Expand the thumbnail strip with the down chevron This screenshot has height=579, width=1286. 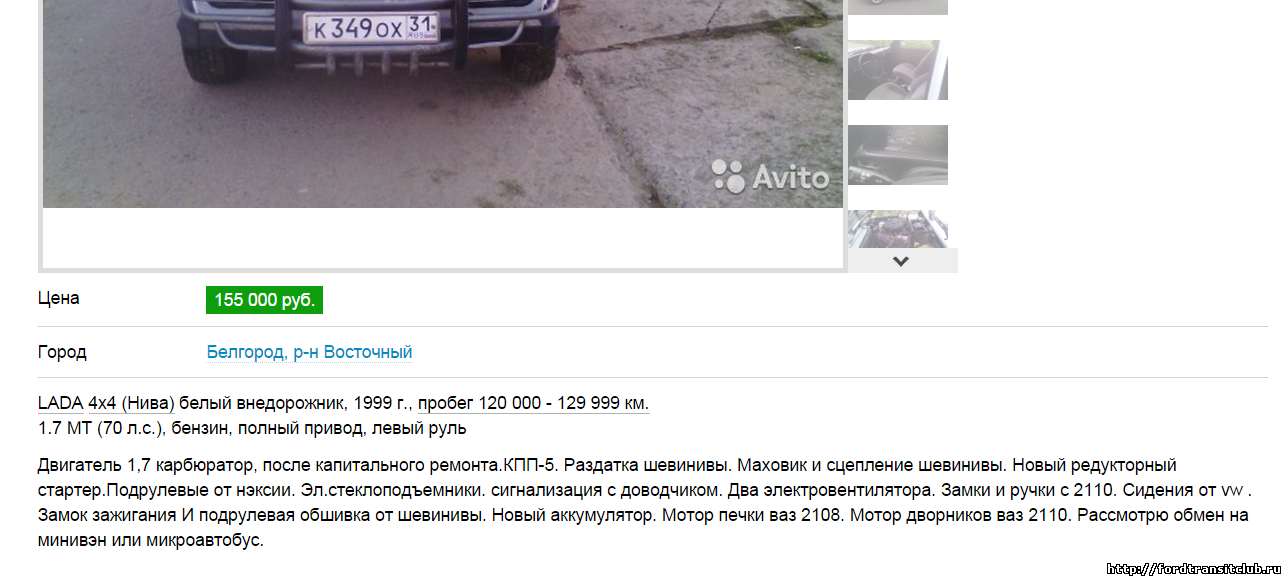[x=901, y=261]
